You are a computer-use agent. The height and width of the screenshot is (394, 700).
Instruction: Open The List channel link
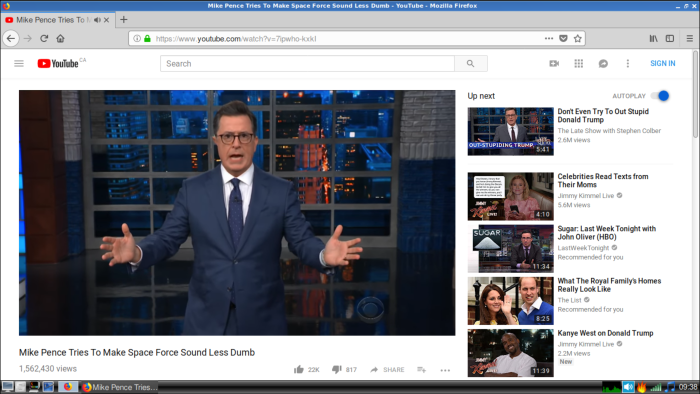569,300
